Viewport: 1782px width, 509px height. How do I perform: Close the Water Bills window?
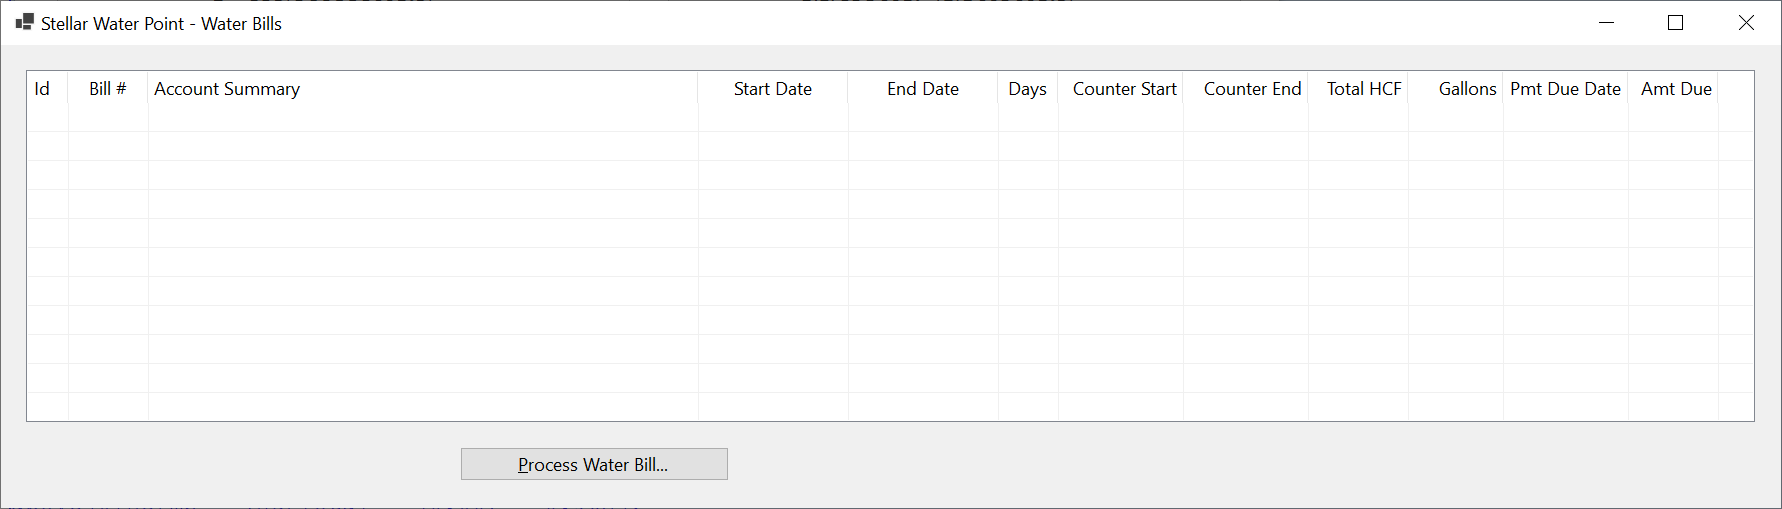[1746, 22]
